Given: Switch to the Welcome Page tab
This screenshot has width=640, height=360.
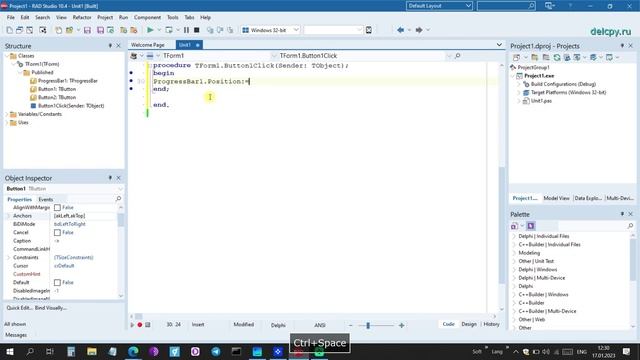Looking at the screenshot, I should pyautogui.click(x=148, y=45).
